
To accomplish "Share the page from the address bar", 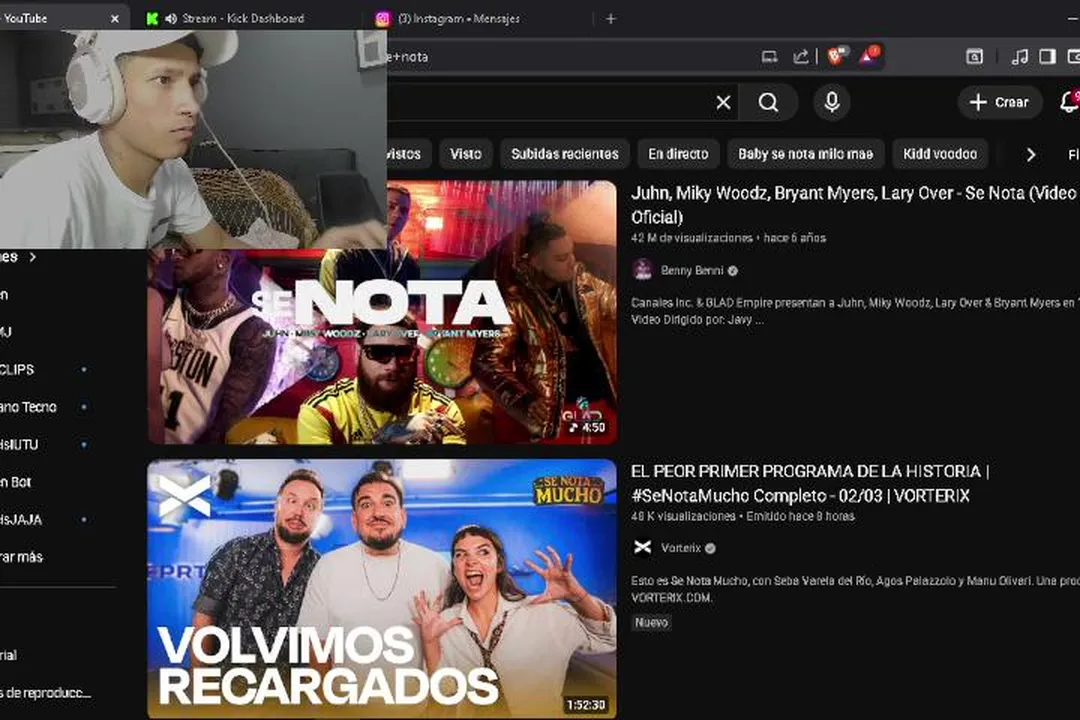I will click(800, 56).
